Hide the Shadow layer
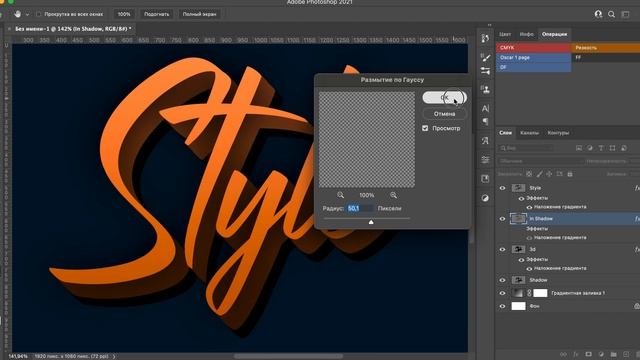Viewport: 640px width, 360px height. 502,280
